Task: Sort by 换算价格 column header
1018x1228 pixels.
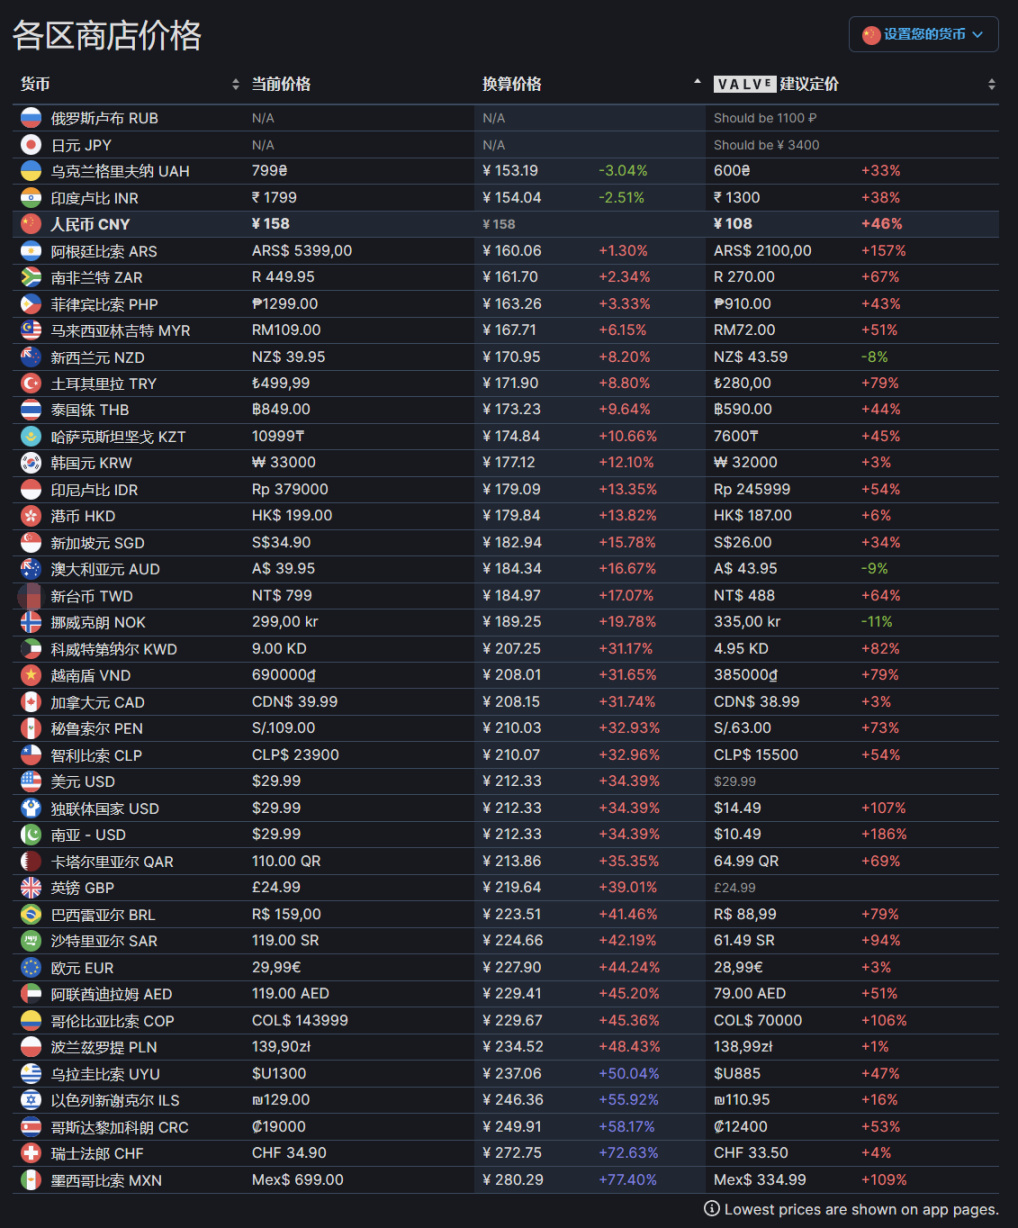Action: tap(512, 84)
